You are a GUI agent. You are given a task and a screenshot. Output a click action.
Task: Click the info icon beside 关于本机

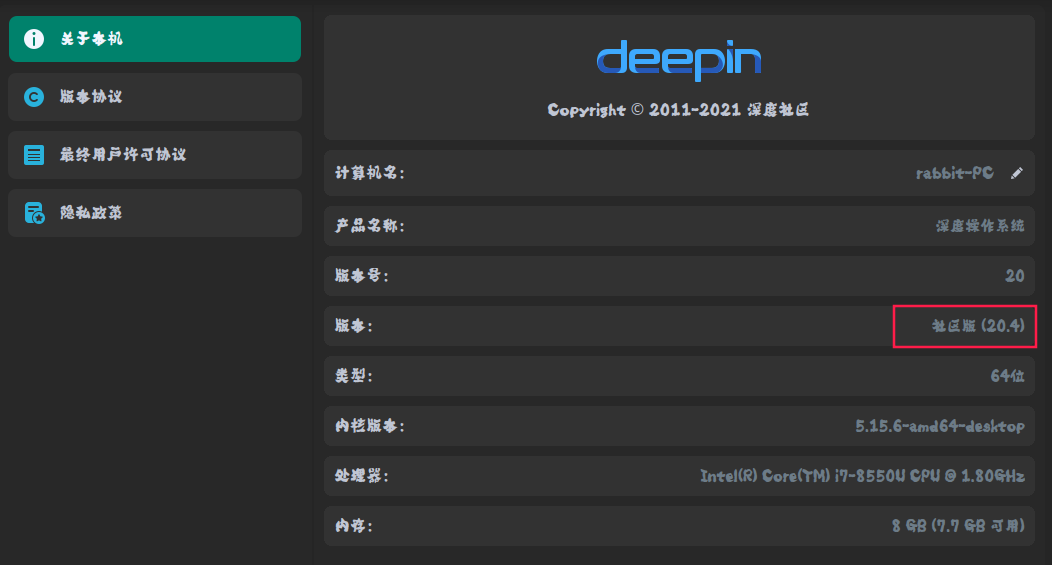[x=34, y=39]
